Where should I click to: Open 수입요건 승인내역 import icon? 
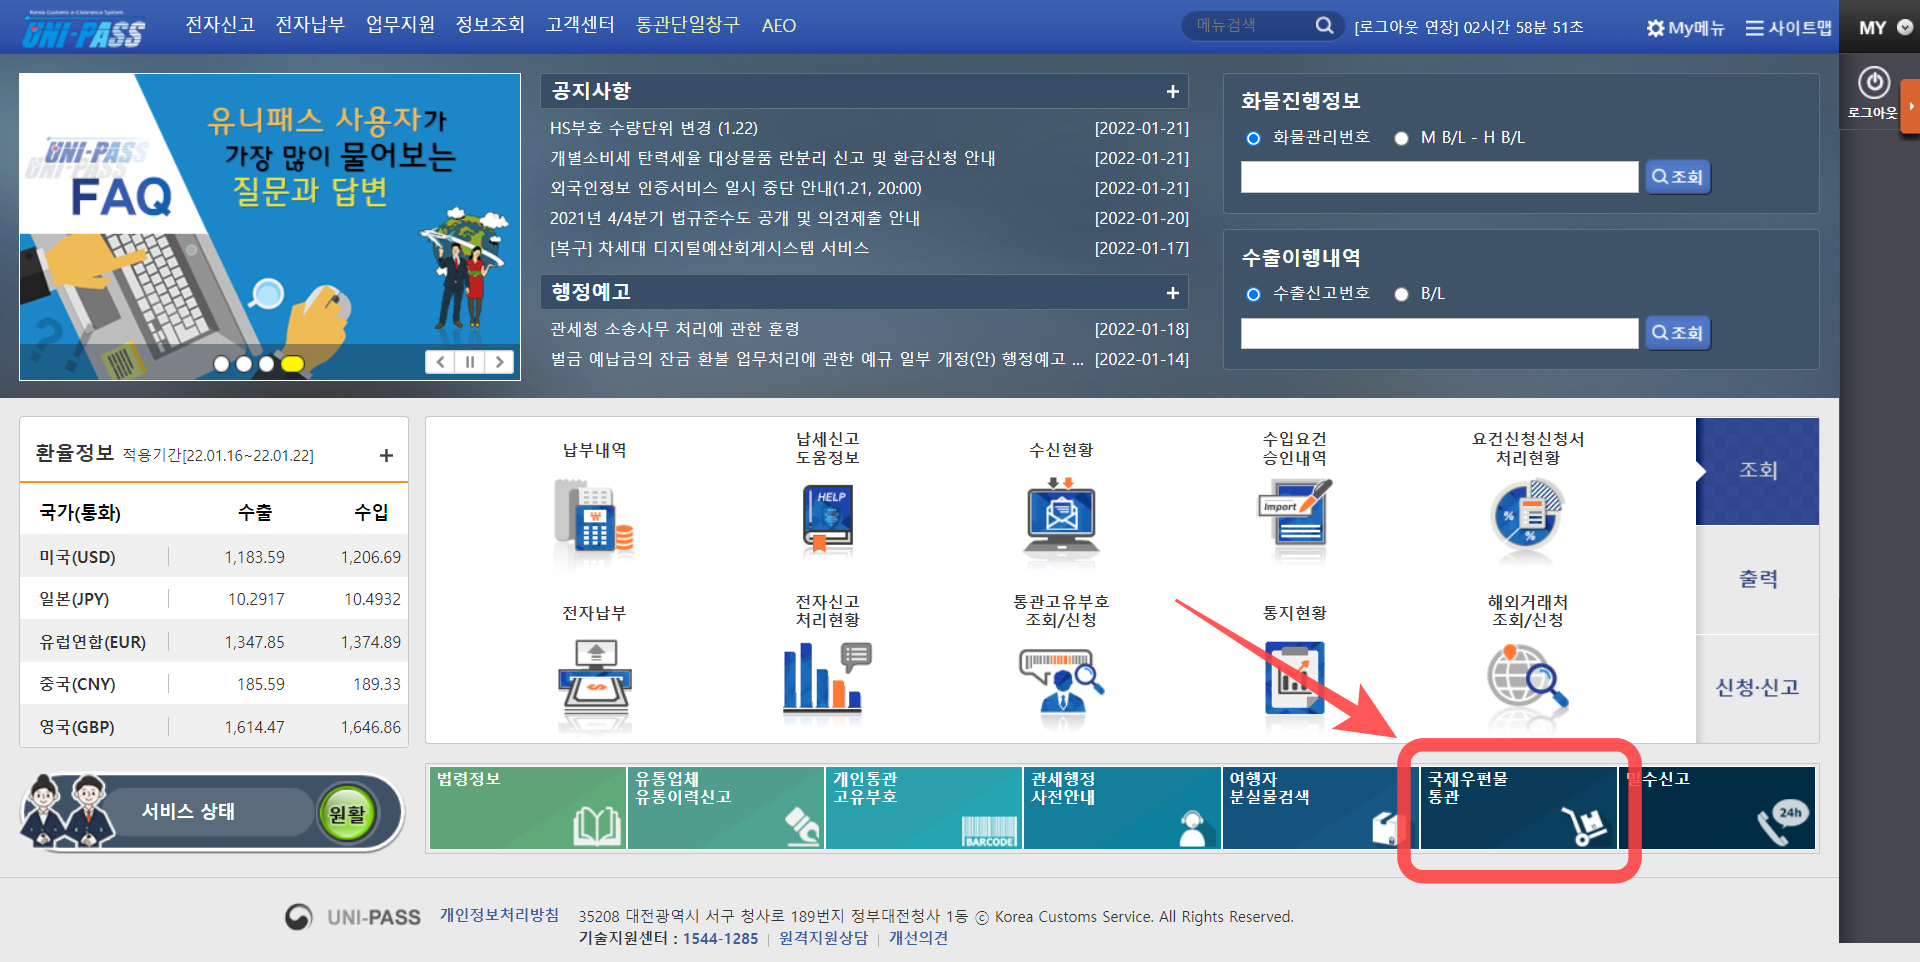click(x=1295, y=517)
